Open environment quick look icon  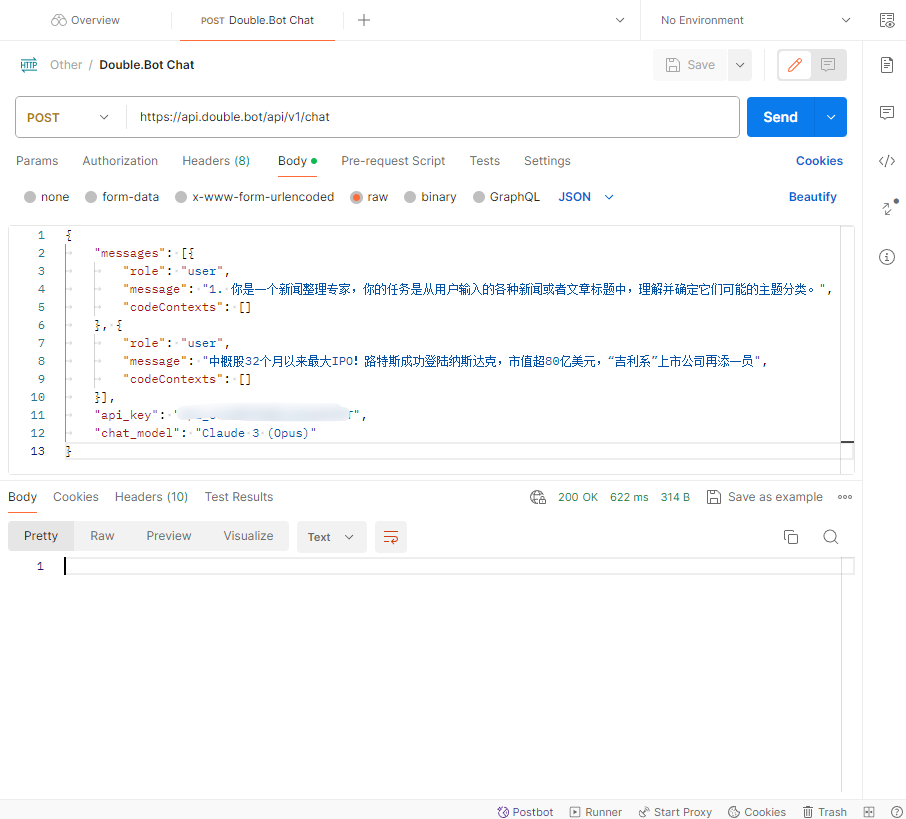pyautogui.click(x=886, y=20)
